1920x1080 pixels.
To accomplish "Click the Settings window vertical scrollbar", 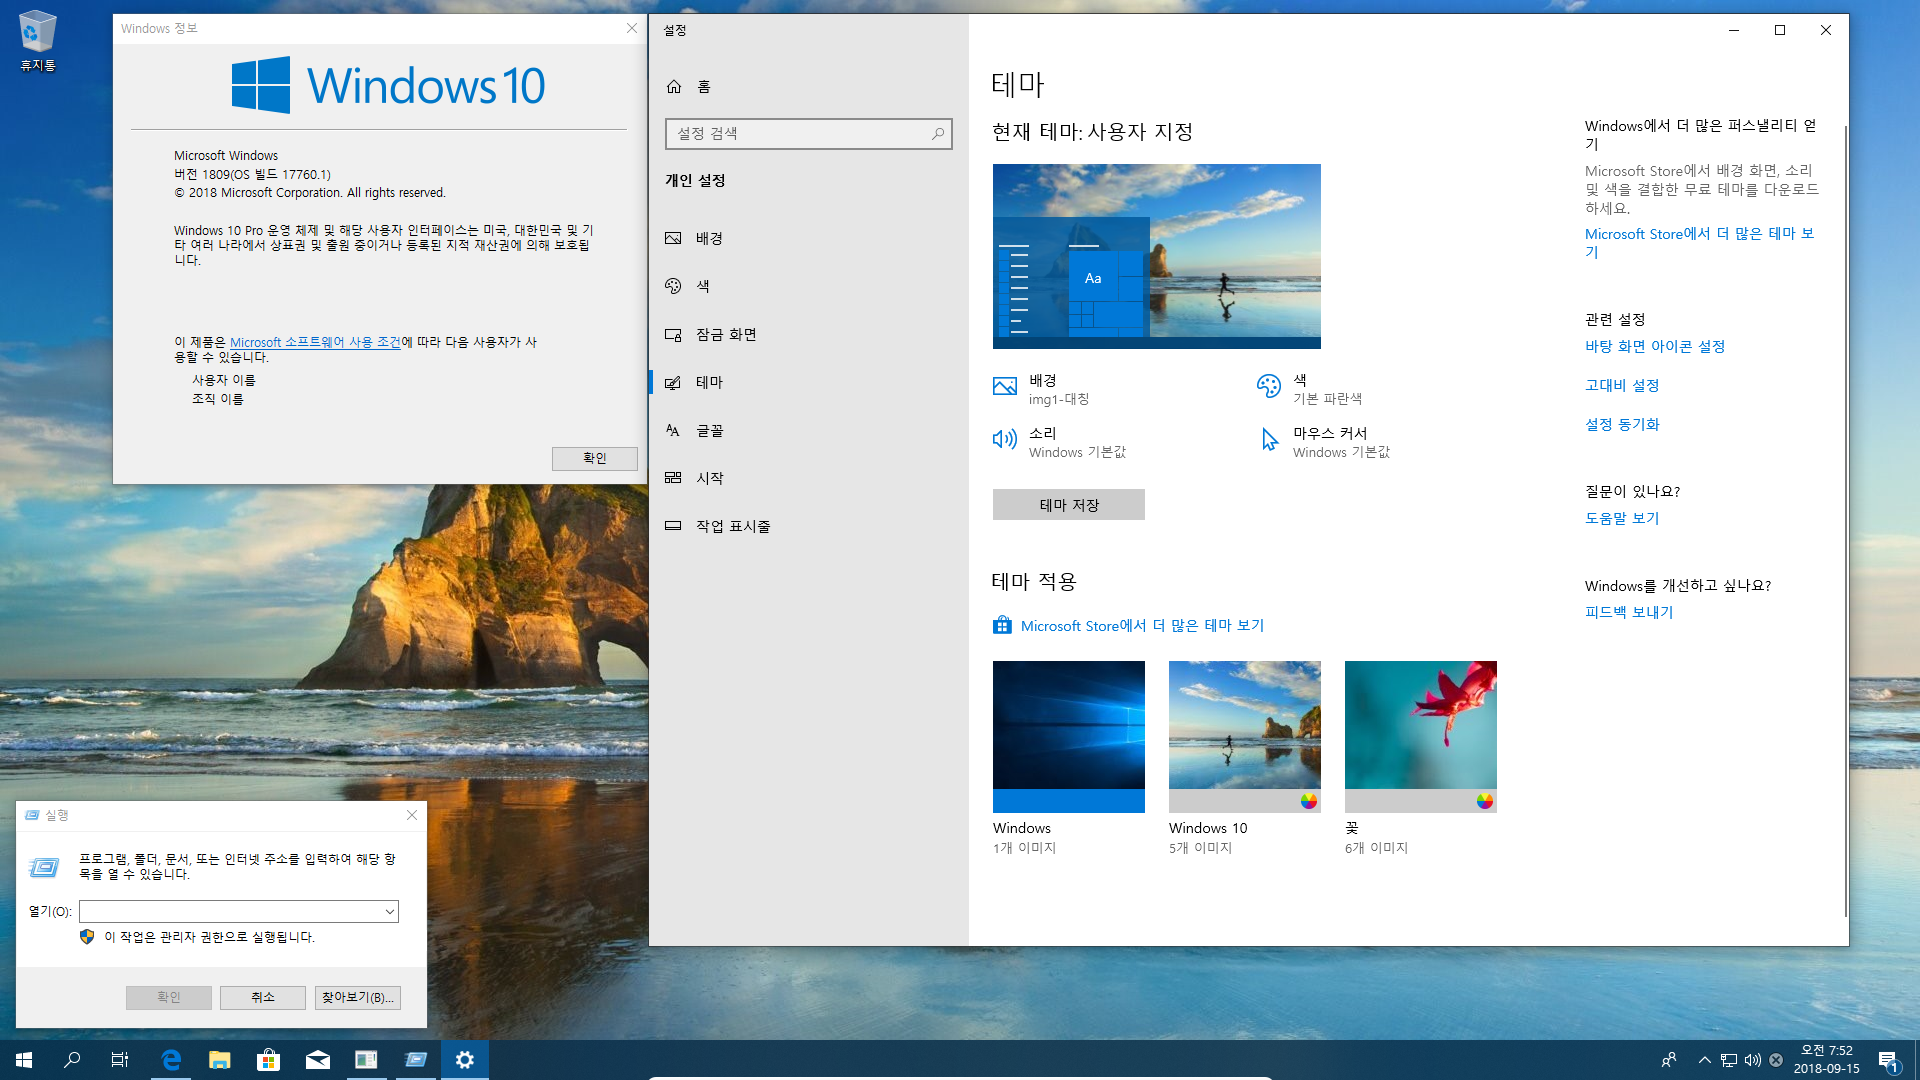I will click(1845, 520).
